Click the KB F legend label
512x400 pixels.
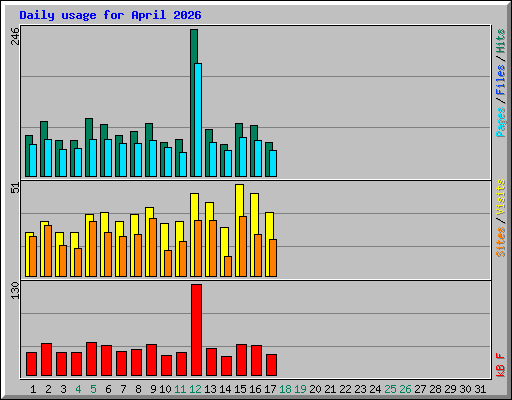click(500, 365)
